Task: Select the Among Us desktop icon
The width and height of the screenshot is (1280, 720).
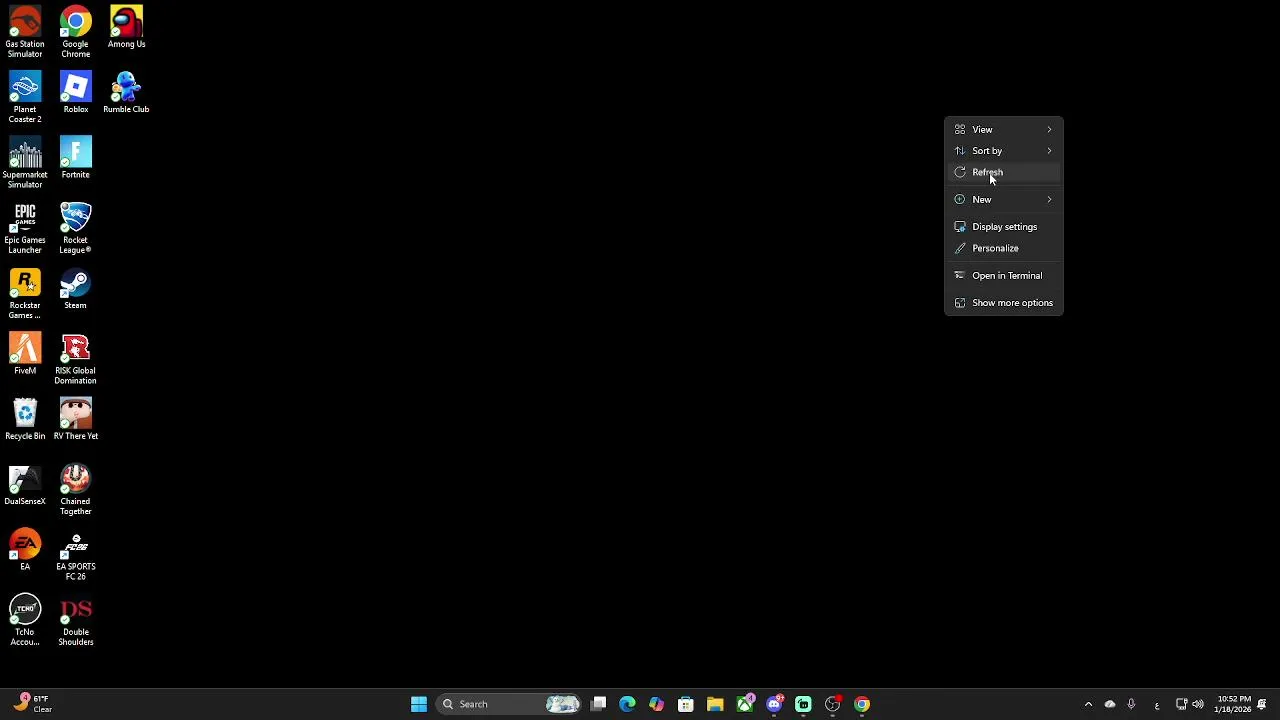Action: 126,27
